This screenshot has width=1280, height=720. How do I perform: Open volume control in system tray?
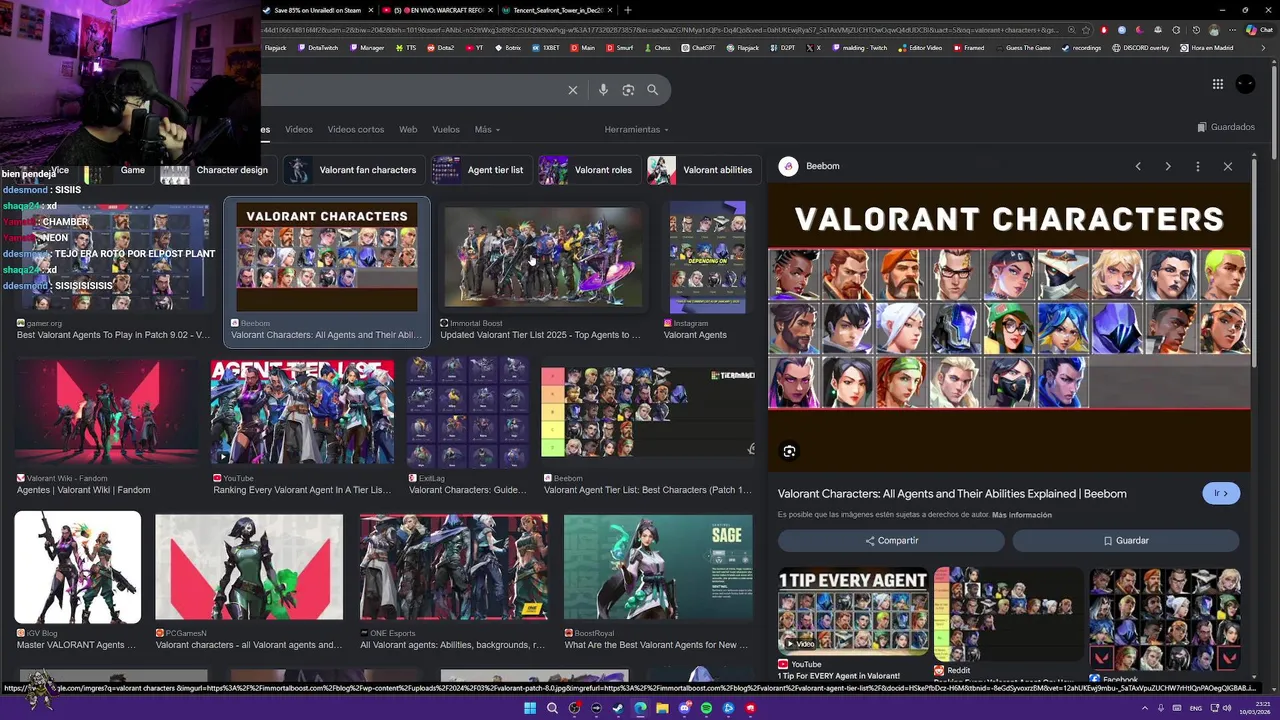click(x=1227, y=708)
